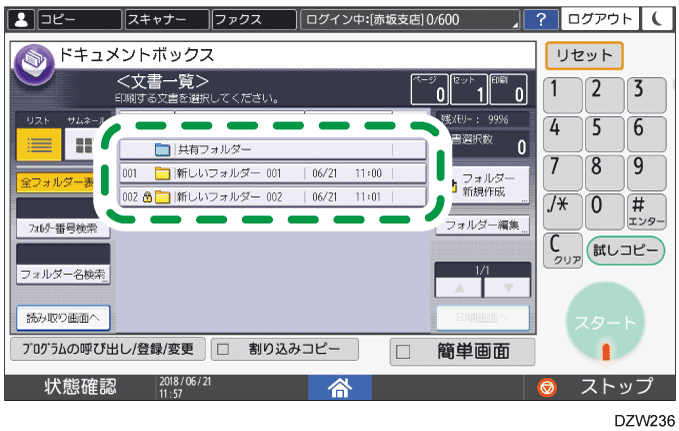Tap the 試しコピー button
The image size is (679, 431).
[x=626, y=250]
